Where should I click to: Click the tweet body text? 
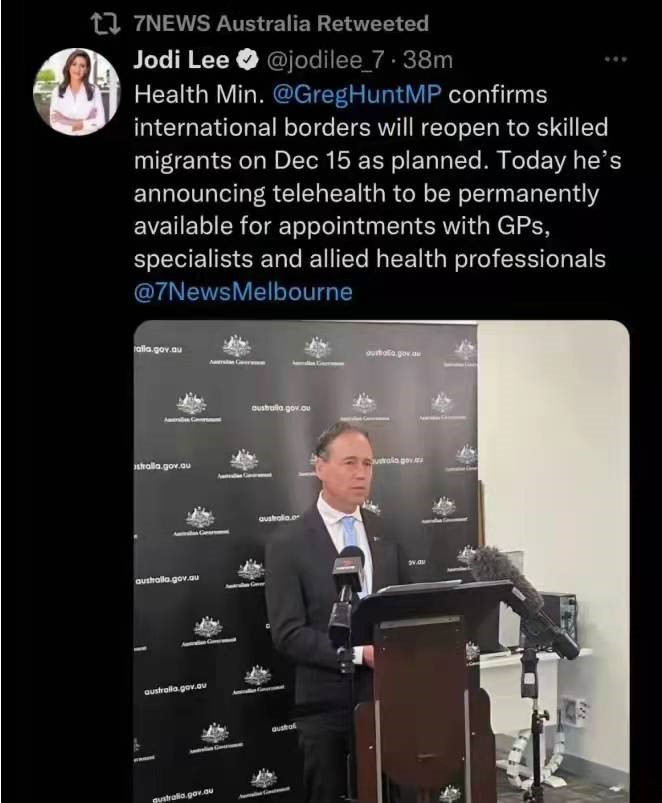377,193
